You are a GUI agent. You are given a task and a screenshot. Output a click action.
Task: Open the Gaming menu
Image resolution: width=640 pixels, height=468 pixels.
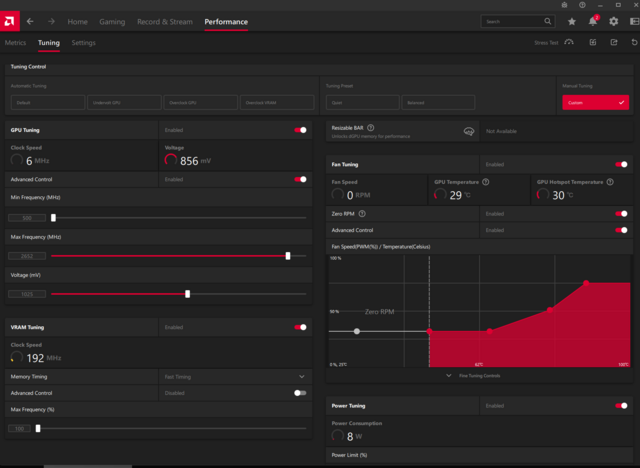point(113,21)
